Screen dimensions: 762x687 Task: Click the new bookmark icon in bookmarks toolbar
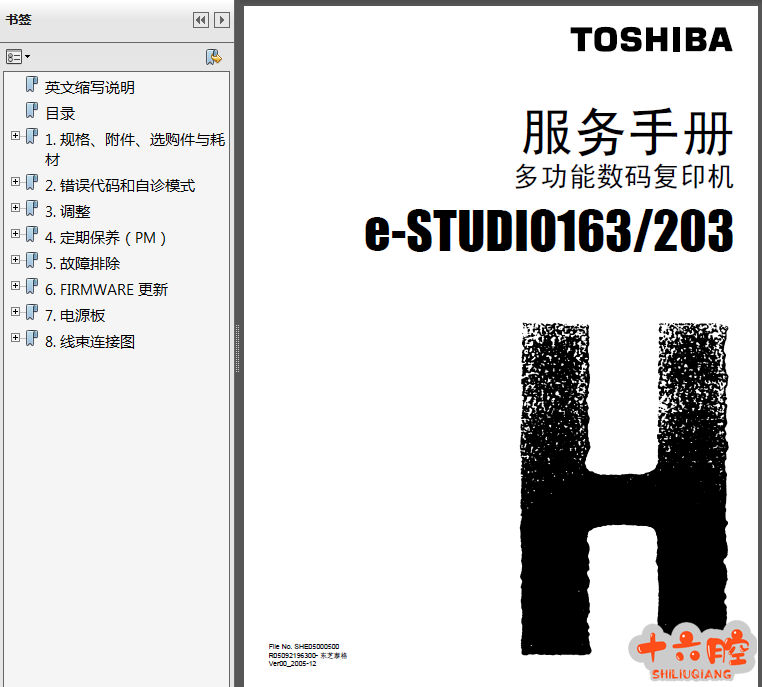click(213, 57)
